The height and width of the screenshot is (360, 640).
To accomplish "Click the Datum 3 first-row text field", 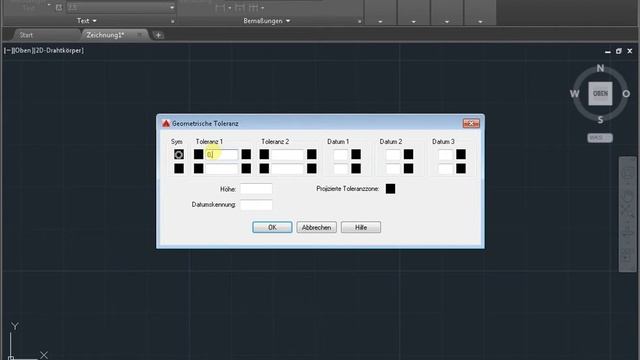I will click(x=446, y=154).
